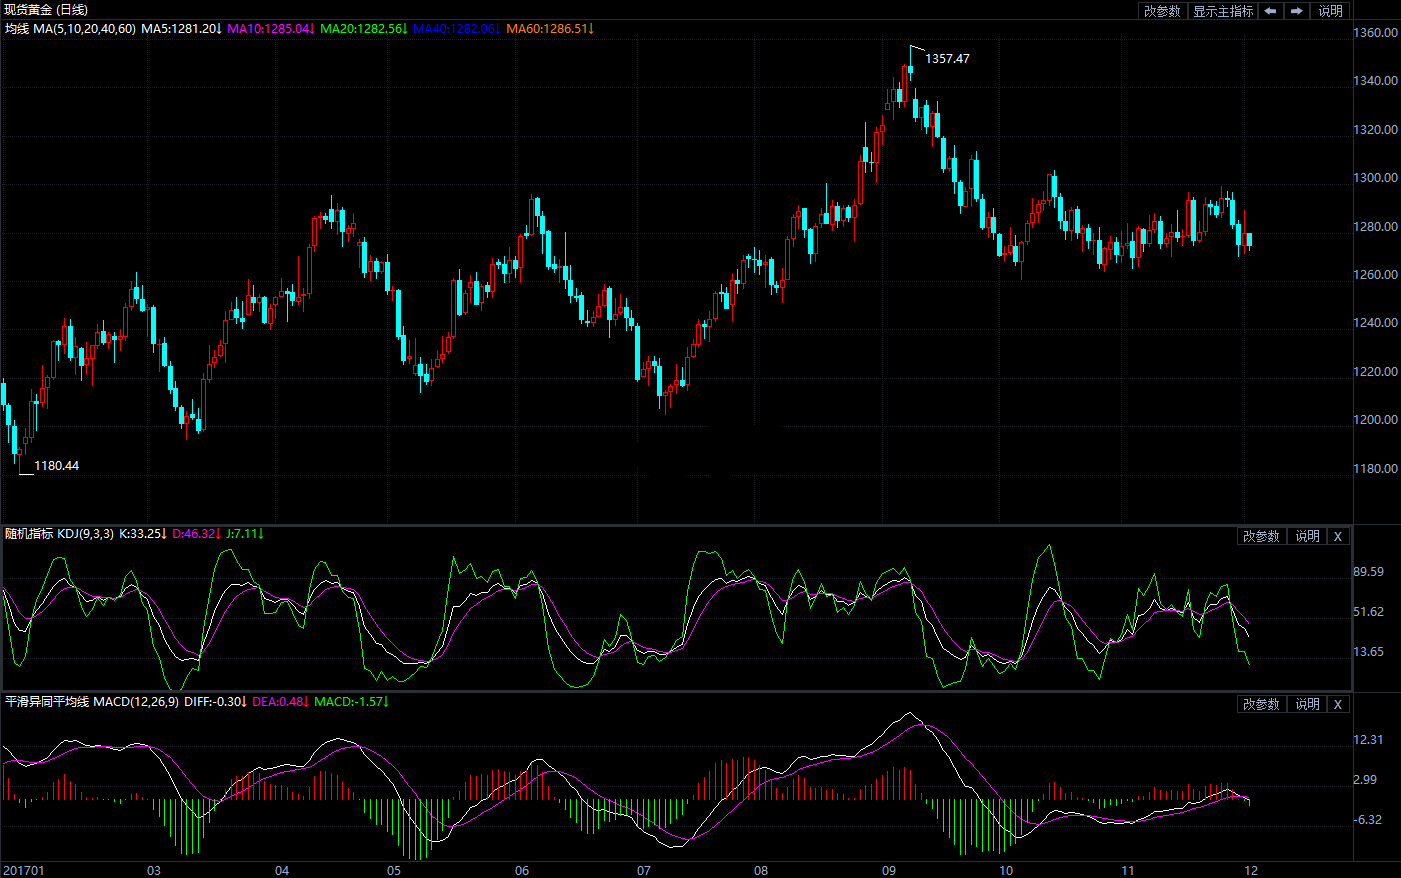Click the 51.62 KDJ axis label
The width and height of the screenshot is (1401, 878).
coord(1368,612)
